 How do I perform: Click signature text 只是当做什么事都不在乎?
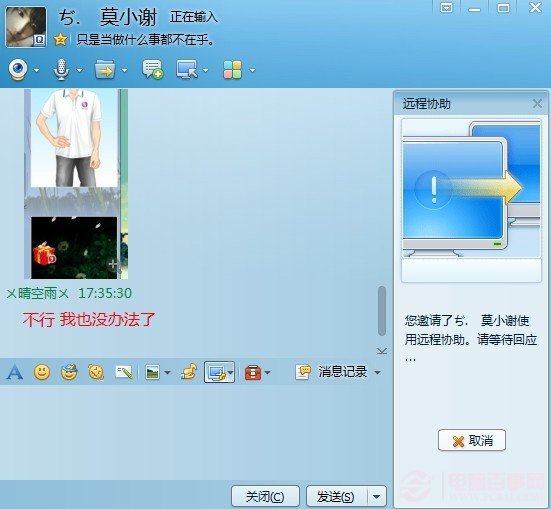pos(145,40)
